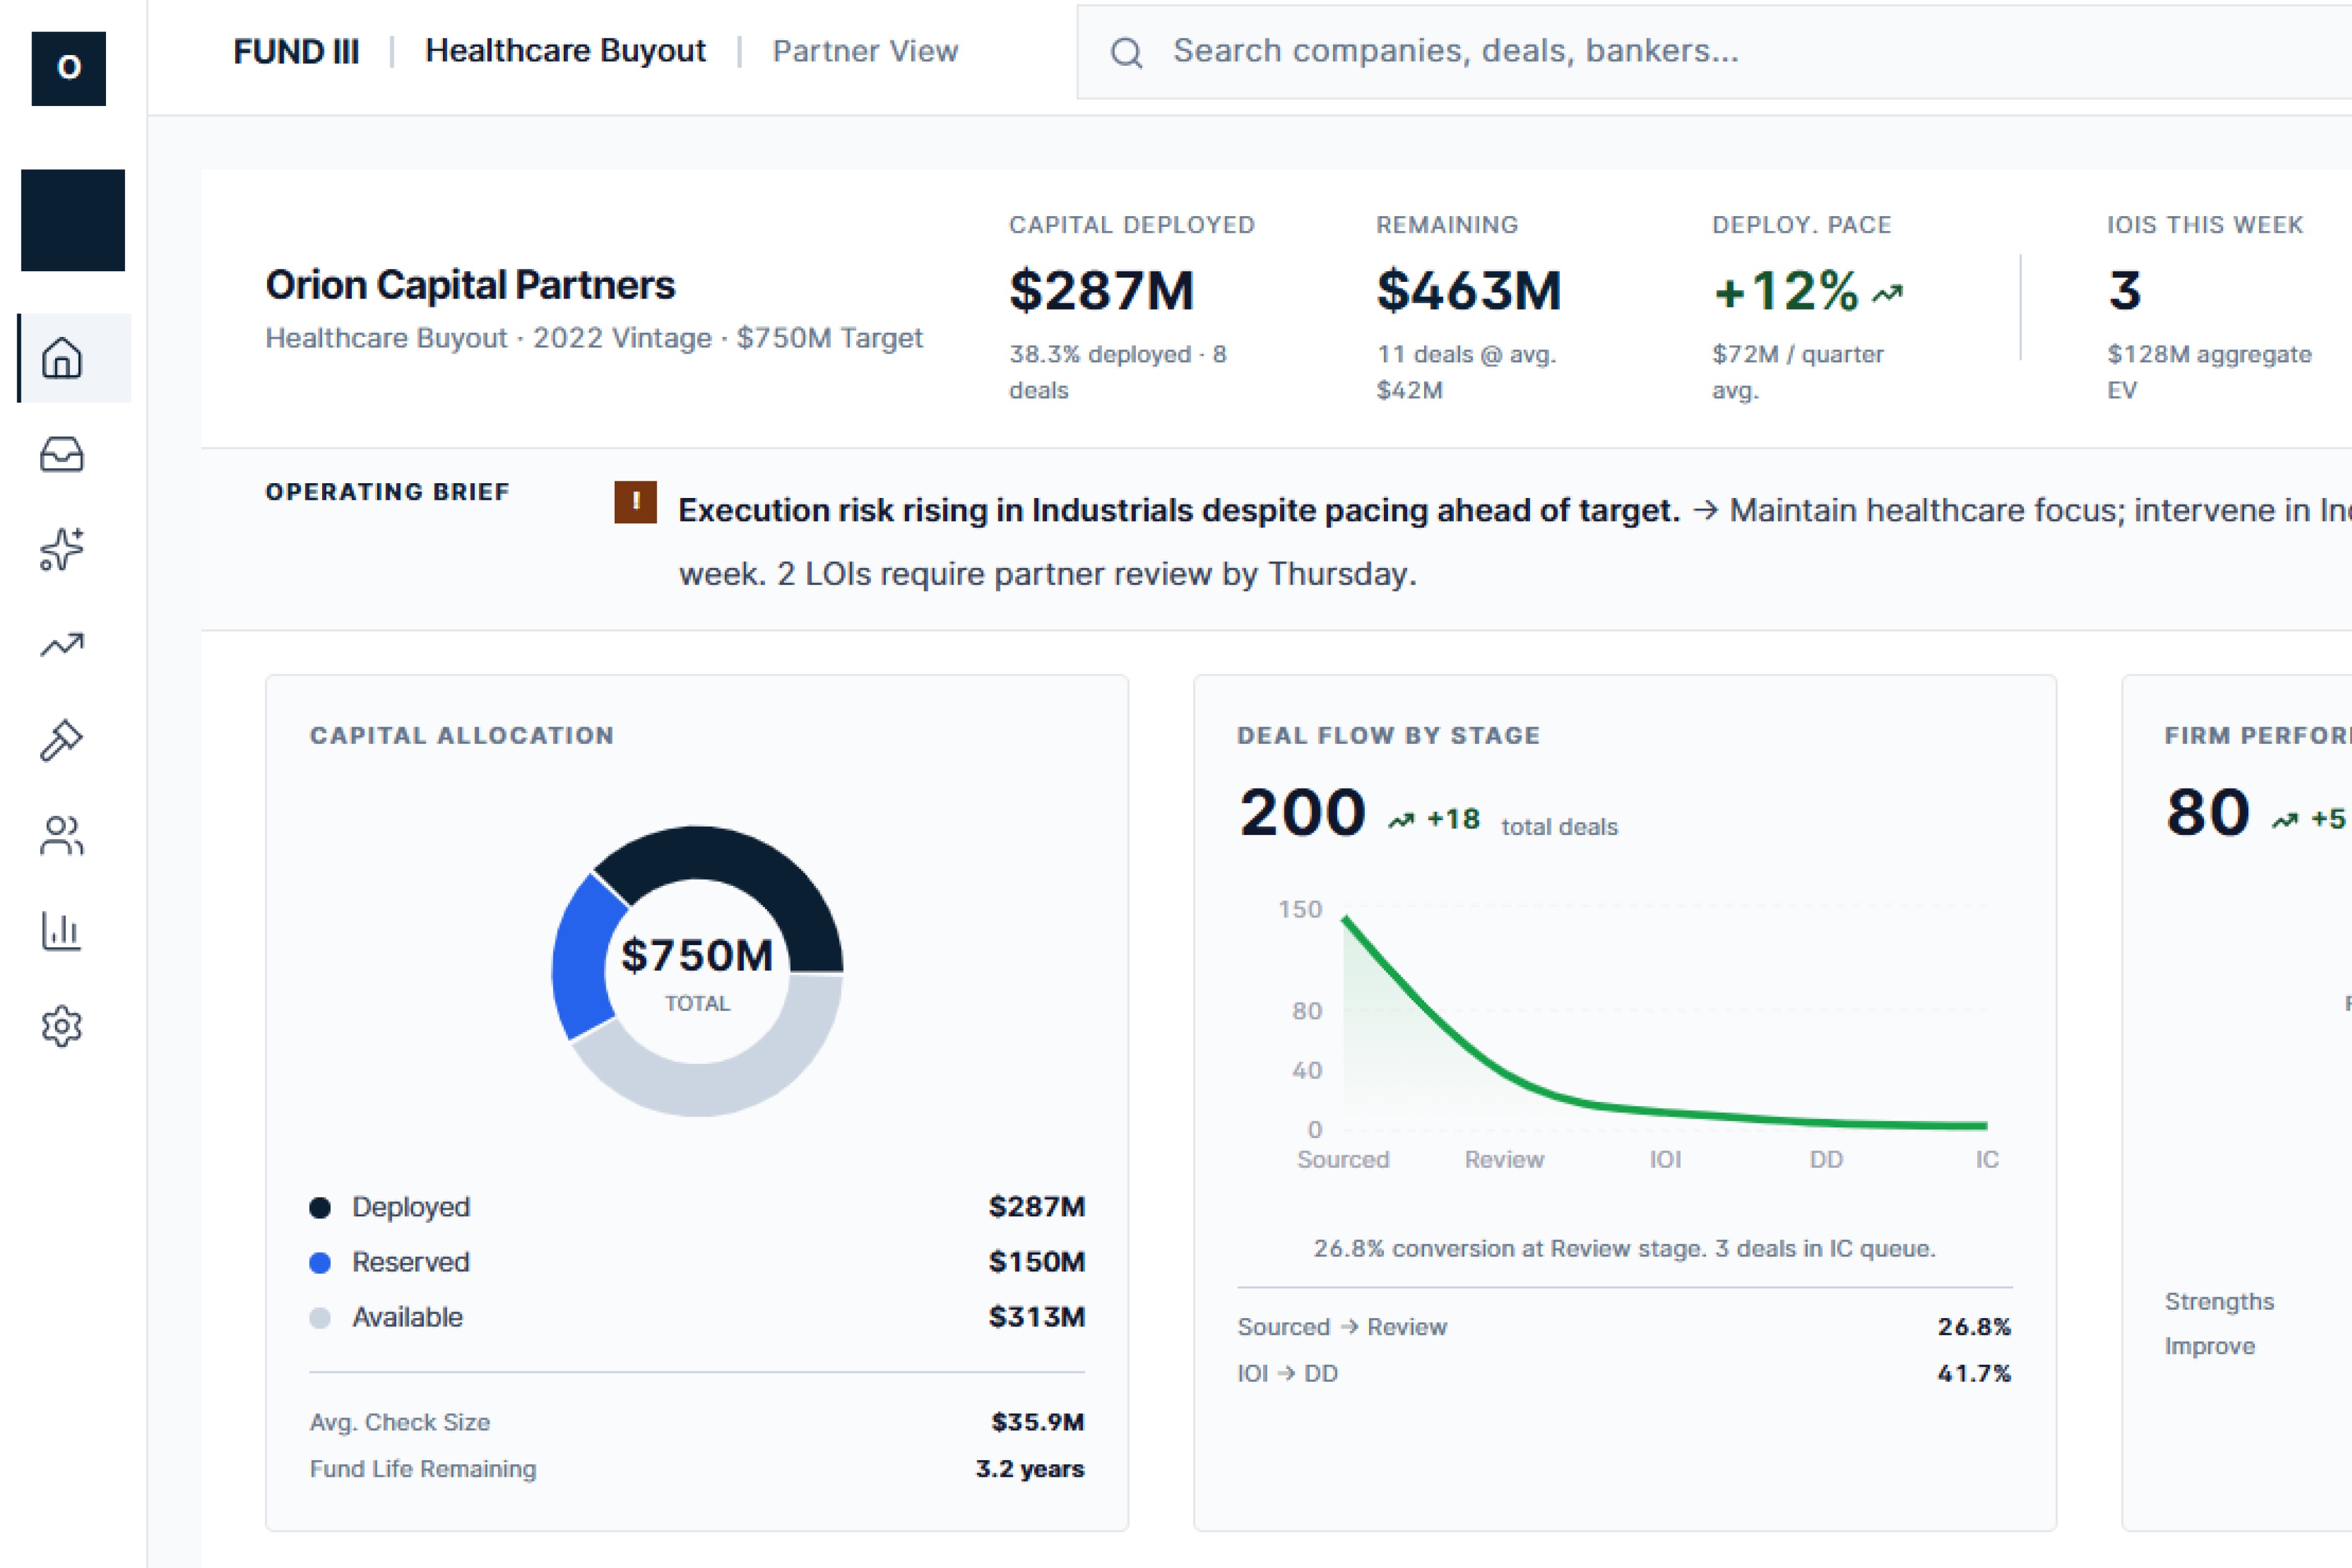The height and width of the screenshot is (1568, 2352).
Task: Open the settings gear sidebar icon
Action: (x=62, y=1026)
